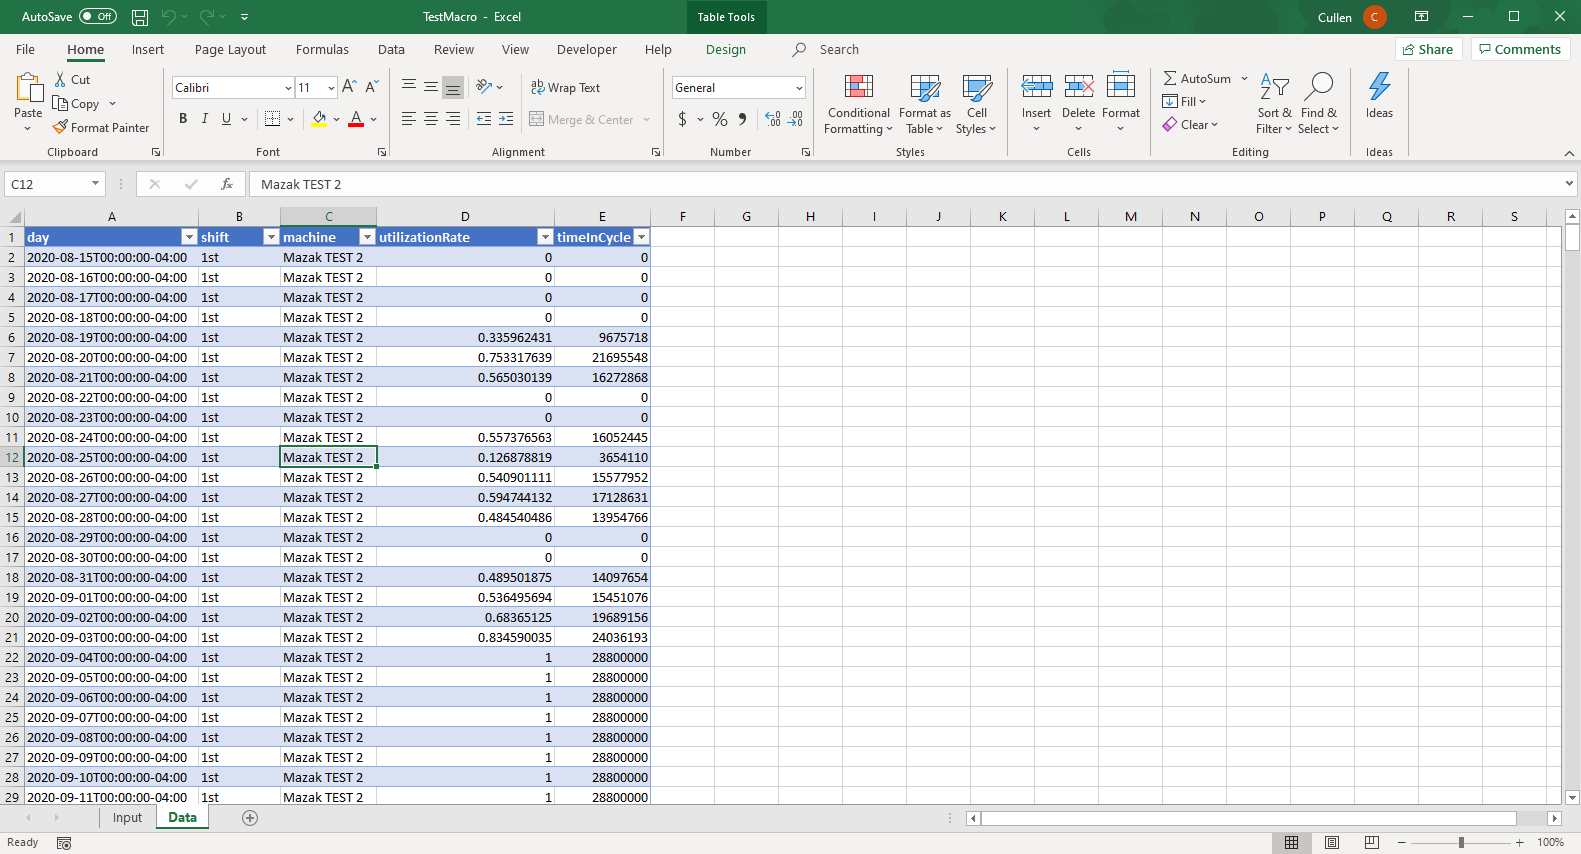Switch to the Input sheet tab
1581x854 pixels.
127,818
